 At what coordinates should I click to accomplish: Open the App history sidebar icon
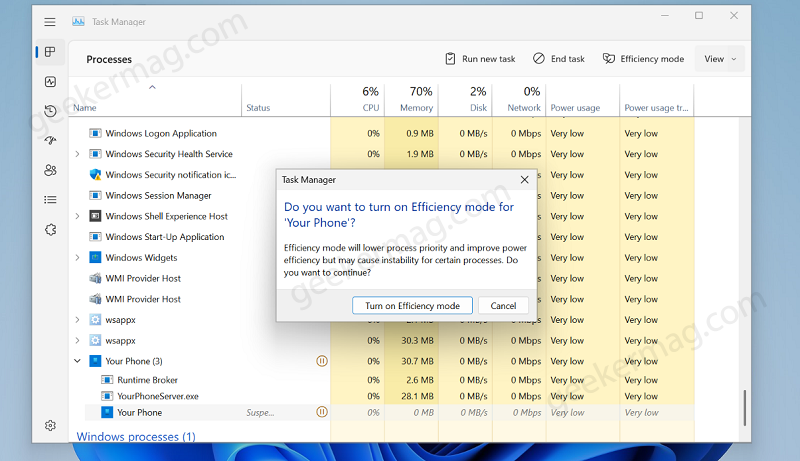click(50, 111)
